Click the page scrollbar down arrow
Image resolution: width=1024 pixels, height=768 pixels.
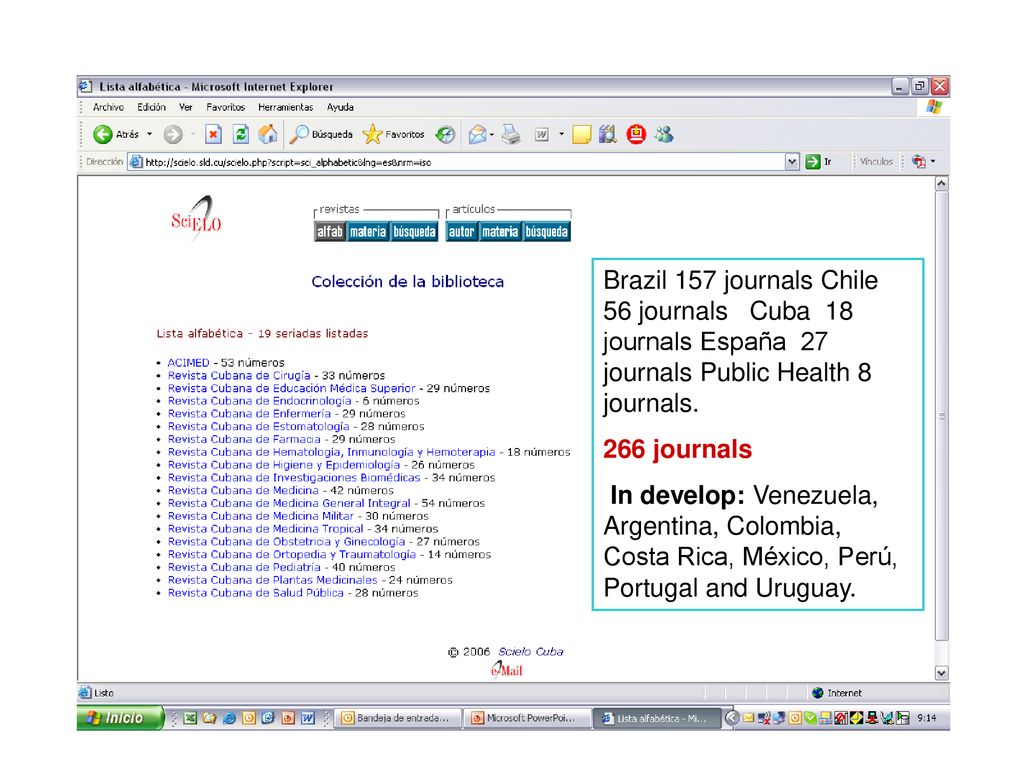(941, 673)
